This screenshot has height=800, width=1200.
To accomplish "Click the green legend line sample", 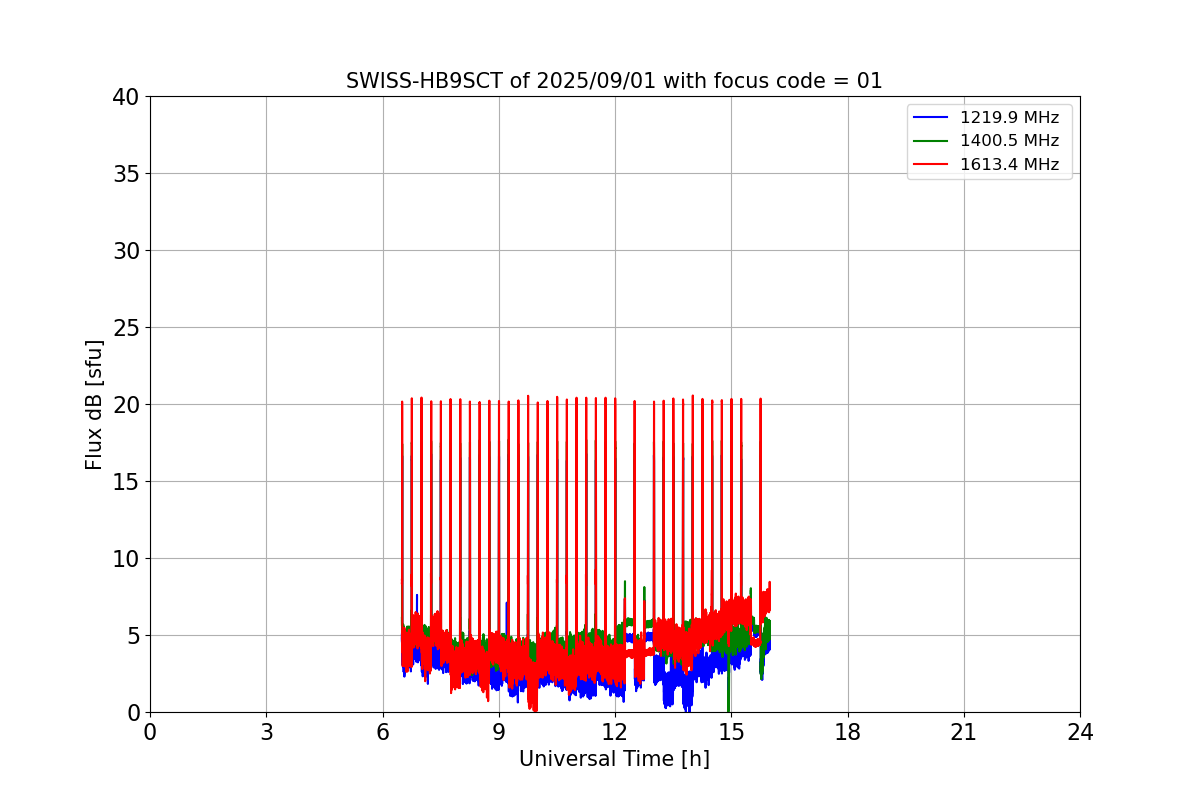I will click(931, 141).
